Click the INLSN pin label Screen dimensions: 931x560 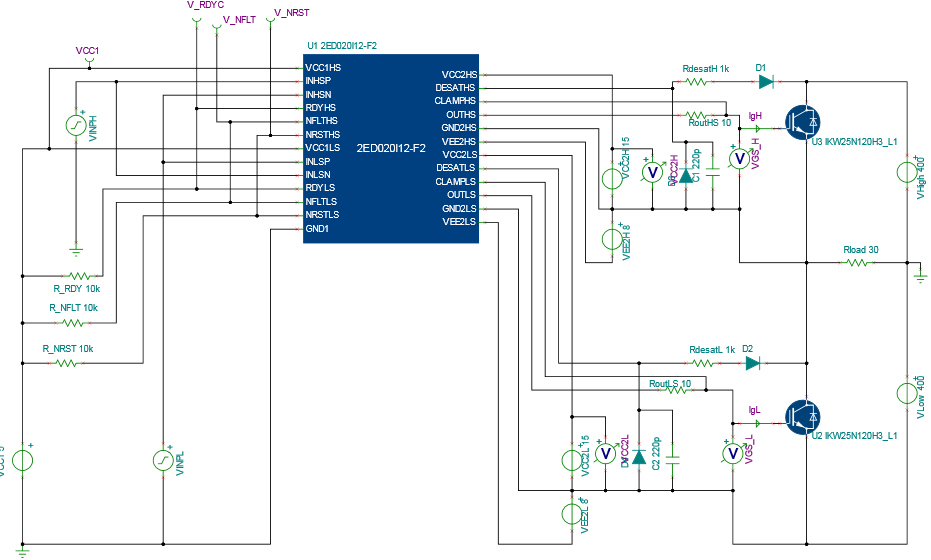tap(318, 175)
